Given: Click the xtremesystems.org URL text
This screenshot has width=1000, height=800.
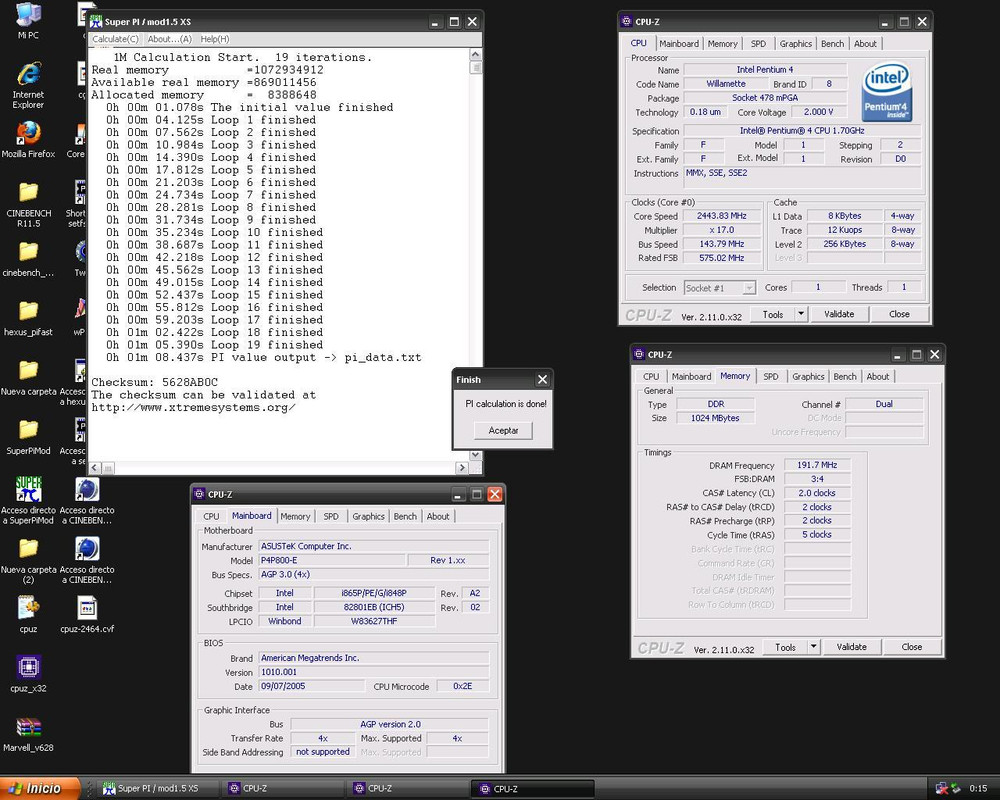Looking at the screenshot, I should pyautogui.click(x=193, y=407).
